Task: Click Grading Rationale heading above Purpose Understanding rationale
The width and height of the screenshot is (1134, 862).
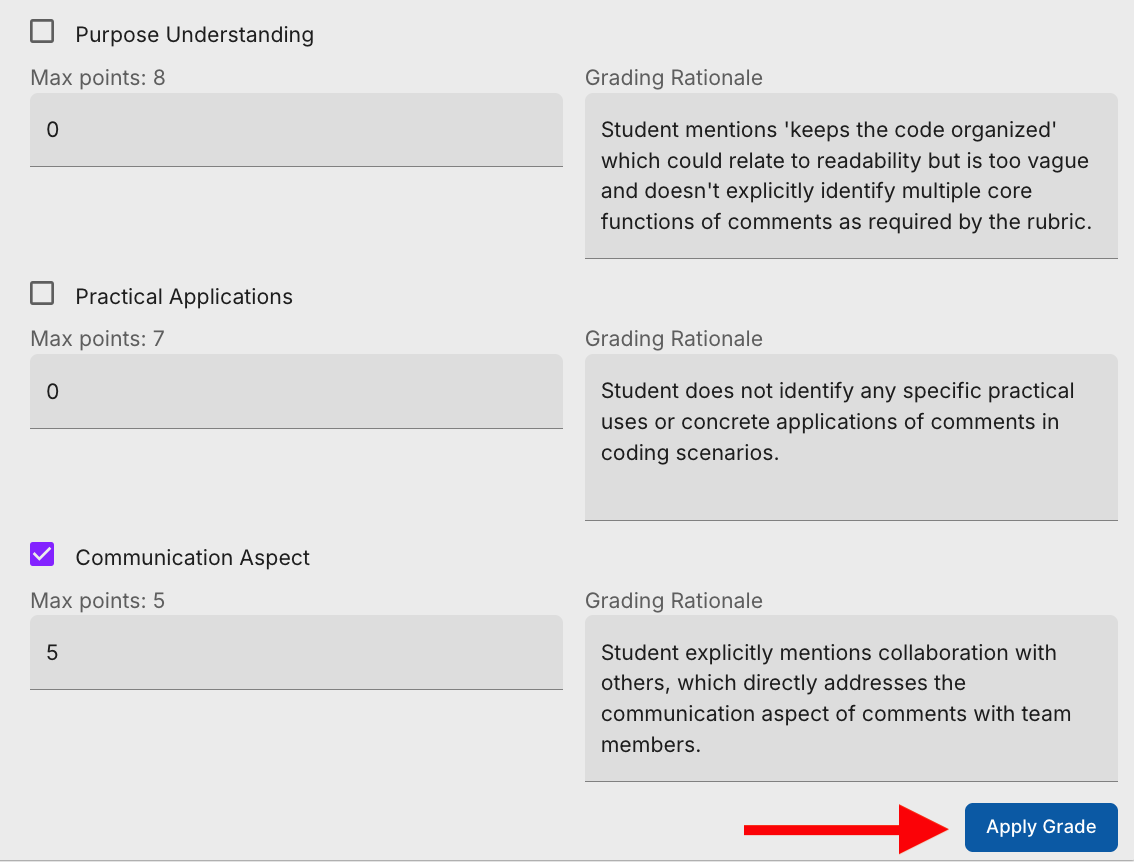Action: pyautogui.click(x=673, y=78)
